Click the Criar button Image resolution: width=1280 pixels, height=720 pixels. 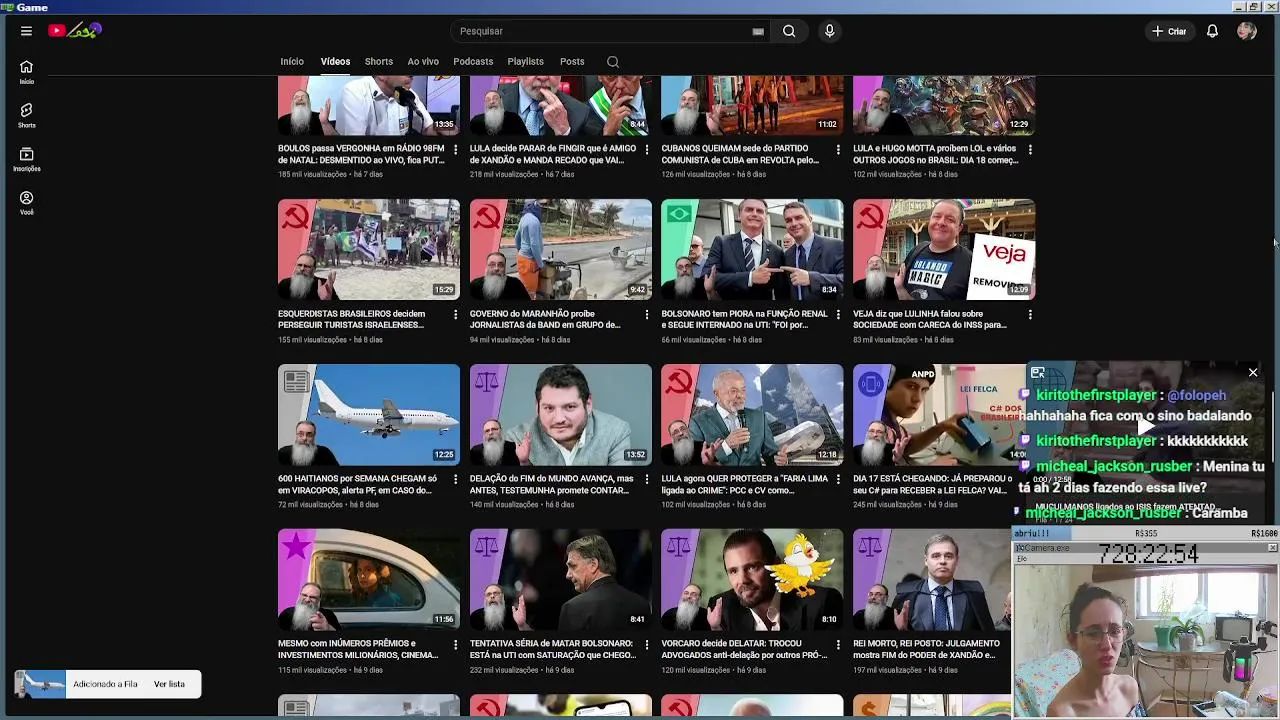pos(1168,31)
